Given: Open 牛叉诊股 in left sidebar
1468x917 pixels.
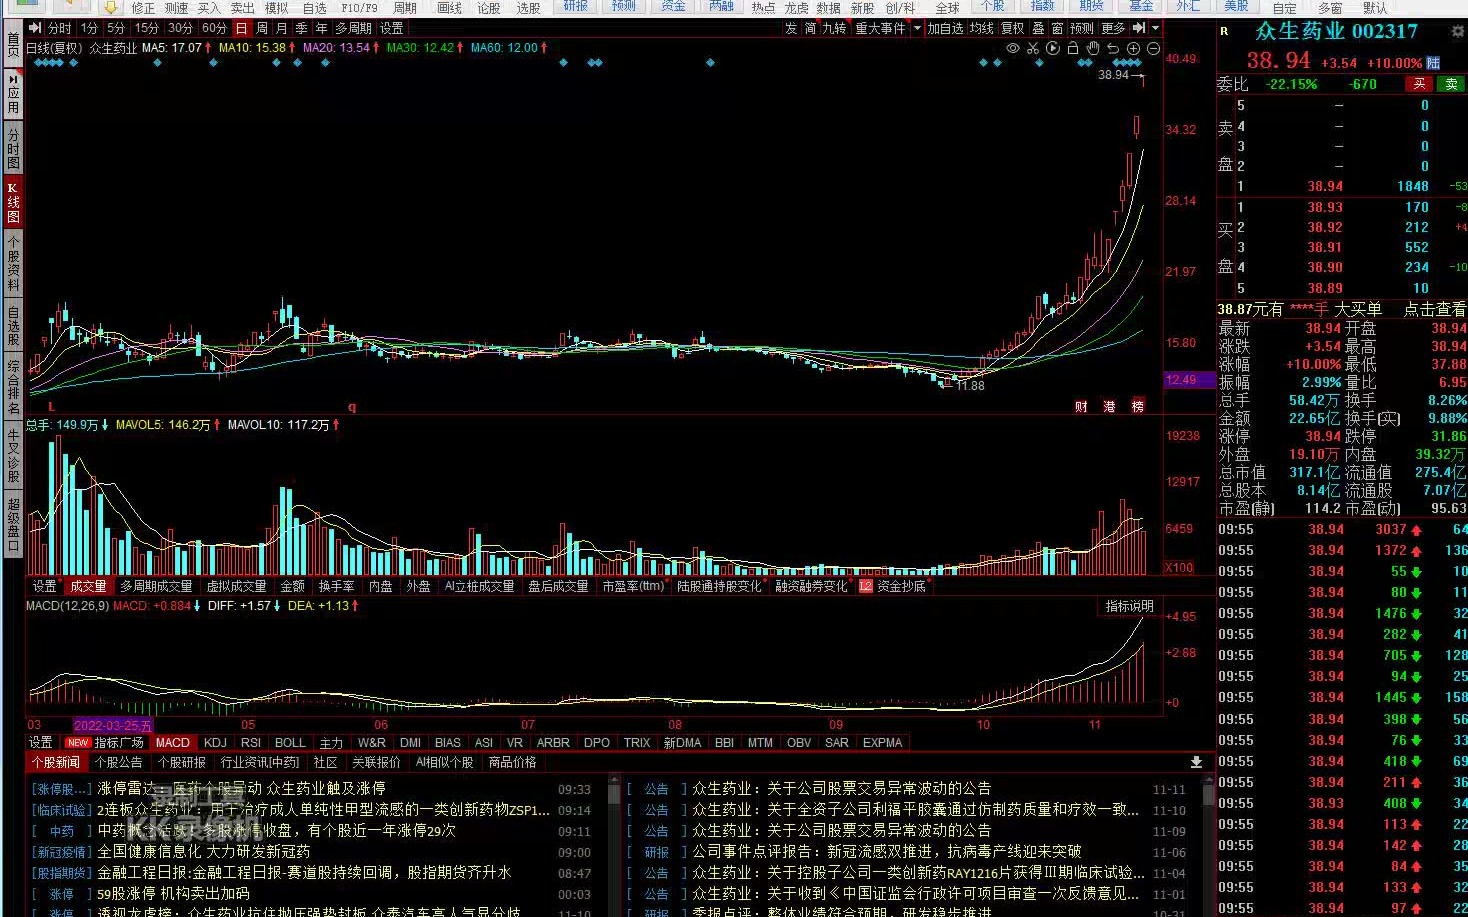Looking at the screenshot, I should click(x=13, y=455).
